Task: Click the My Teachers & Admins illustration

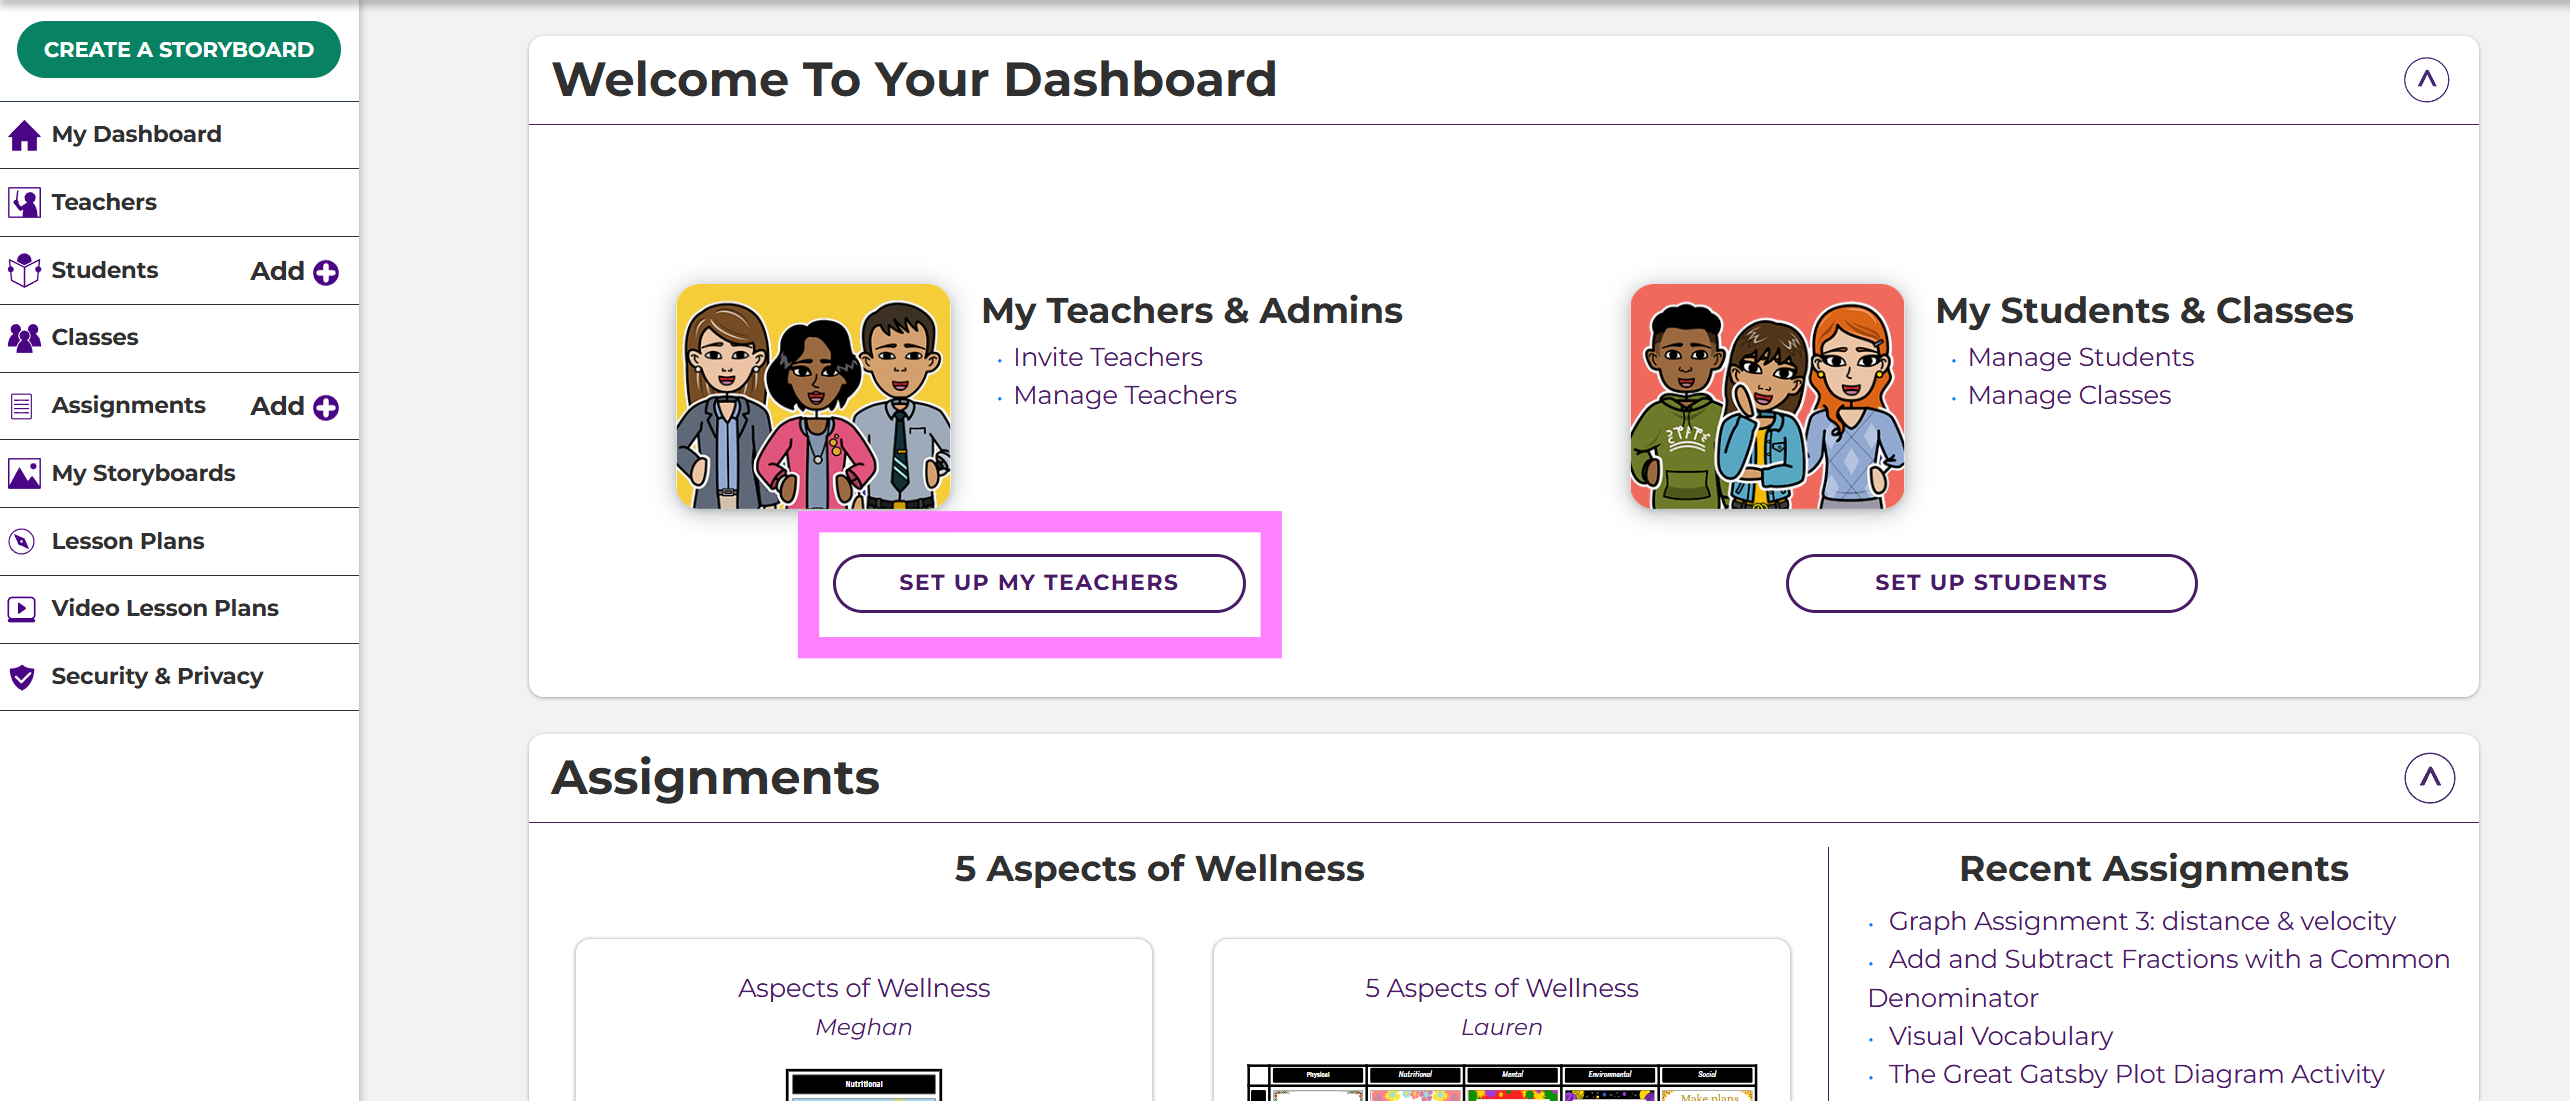Action: pos(813,396)
